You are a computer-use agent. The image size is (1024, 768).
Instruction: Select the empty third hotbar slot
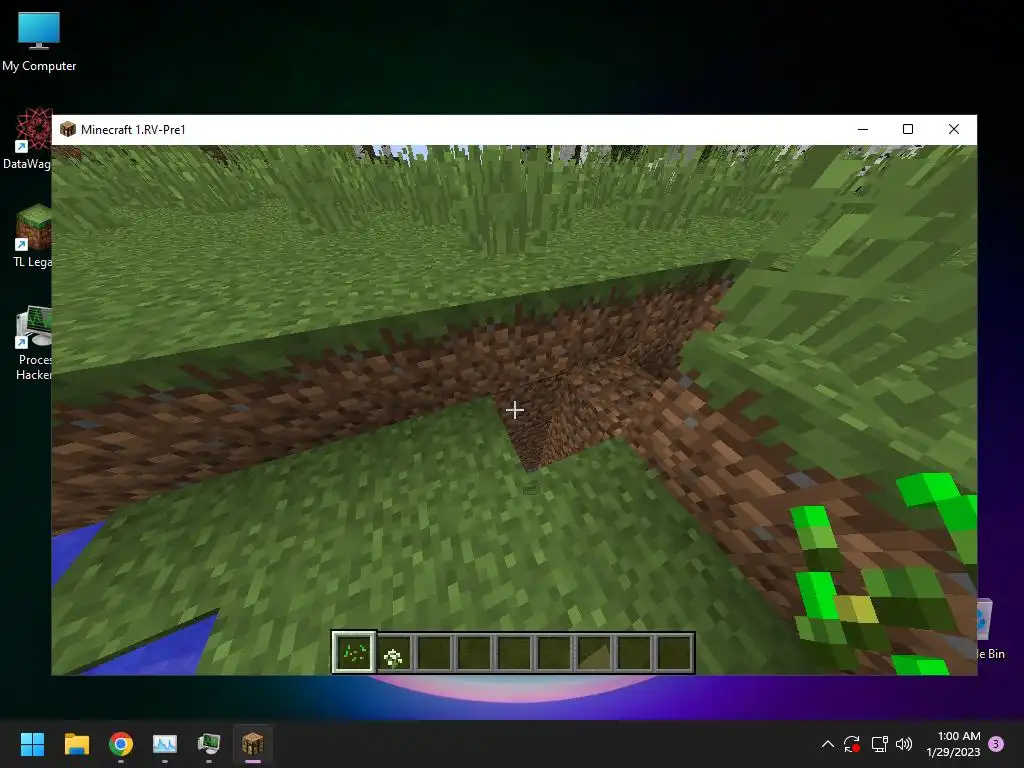pos(434,653)
